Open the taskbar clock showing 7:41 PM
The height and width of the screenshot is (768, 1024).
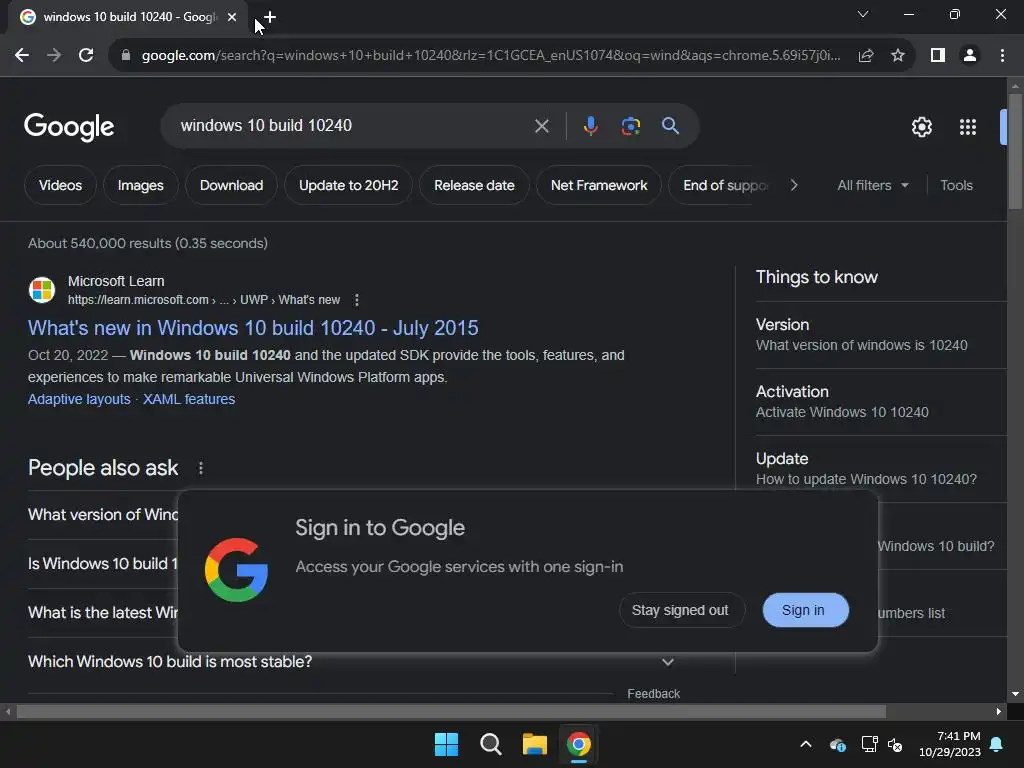tap(950, 744)
